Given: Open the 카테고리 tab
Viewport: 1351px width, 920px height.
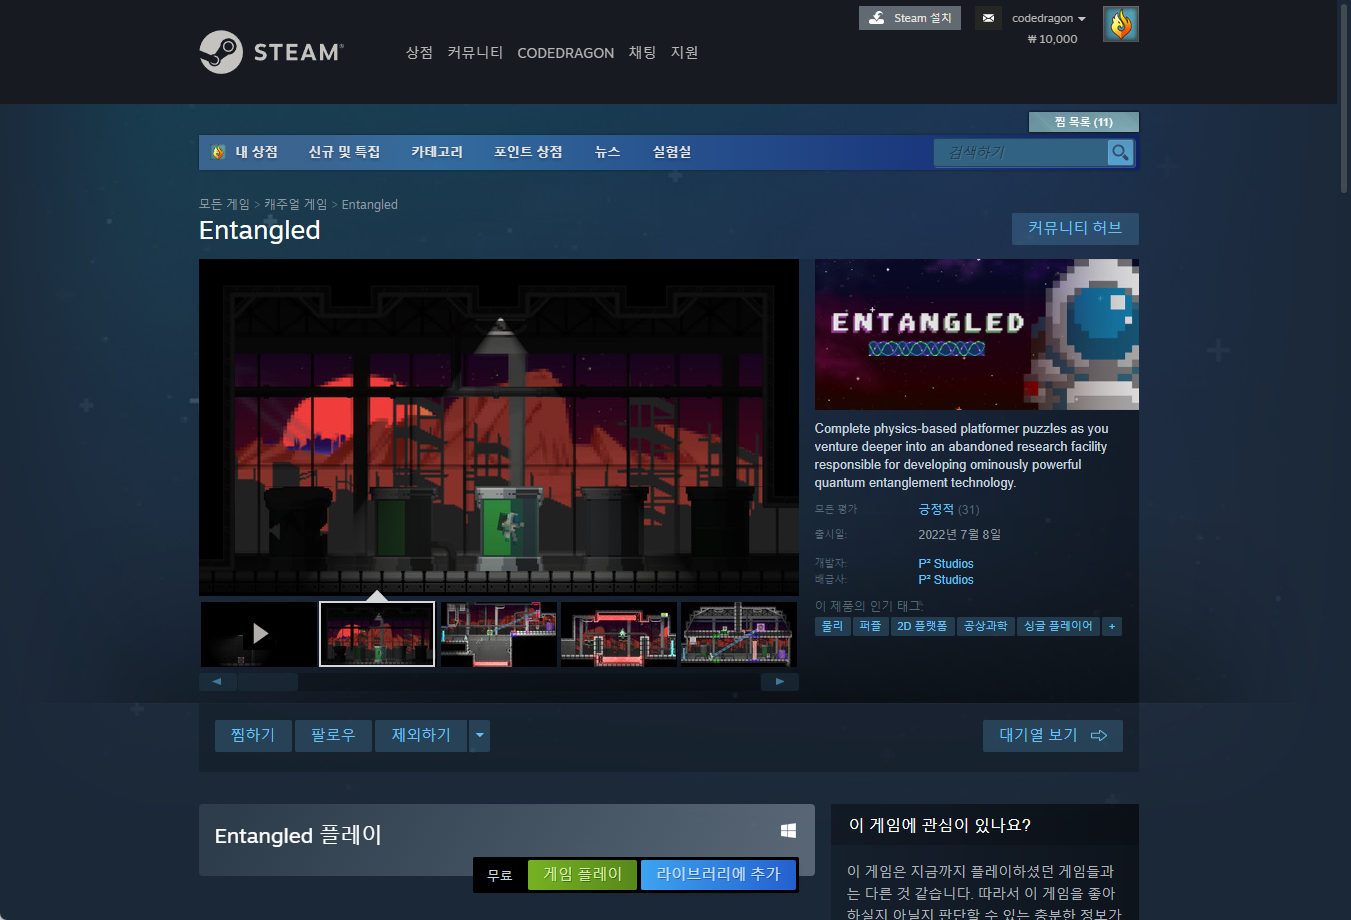Looking at the screenshot, I should tap(437, 152).
